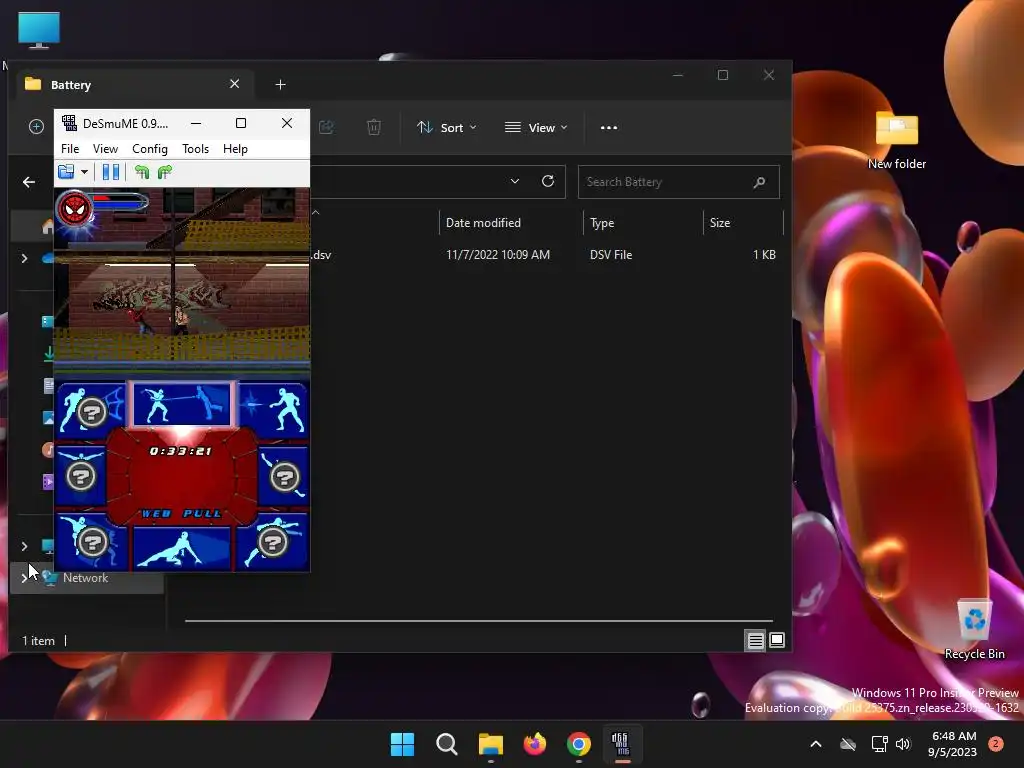Click the rotate-right green arrow in DeSmuME toolbar
Viewport: 1024px width, 768px height.
tap(164, 172)
